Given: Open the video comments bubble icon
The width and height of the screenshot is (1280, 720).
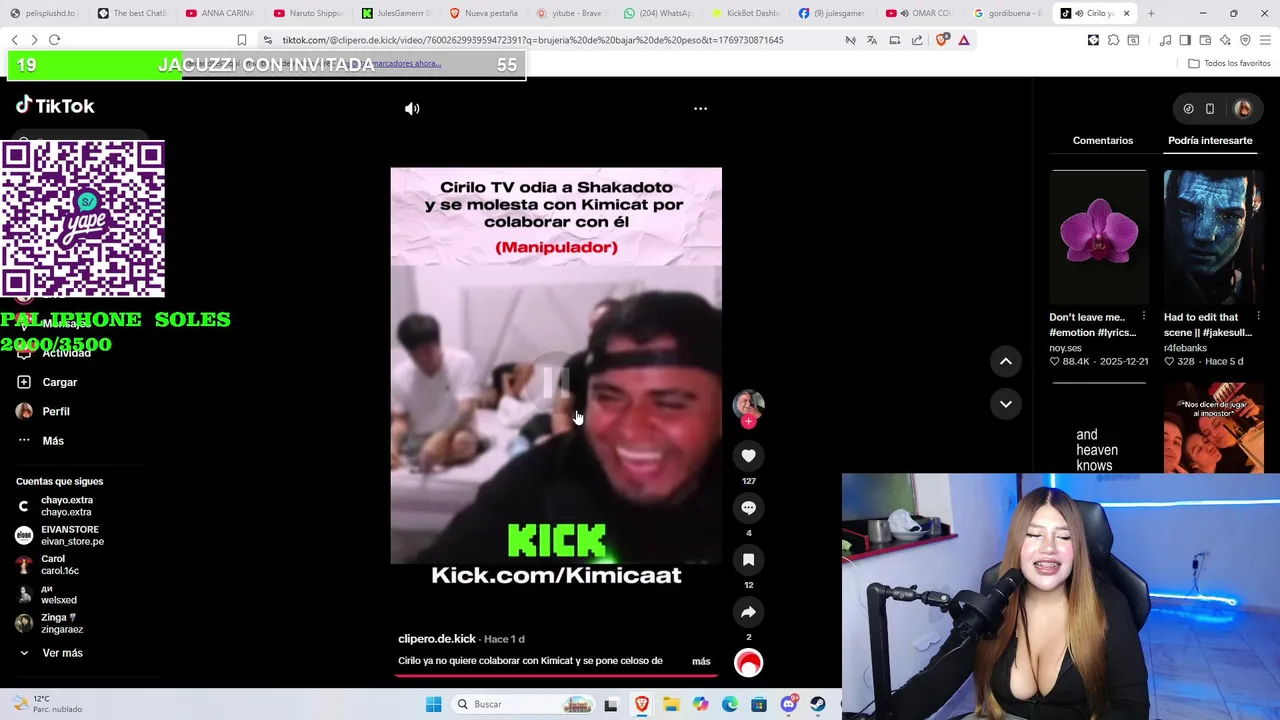Looking at the screenshot, I should coord(748,508).
